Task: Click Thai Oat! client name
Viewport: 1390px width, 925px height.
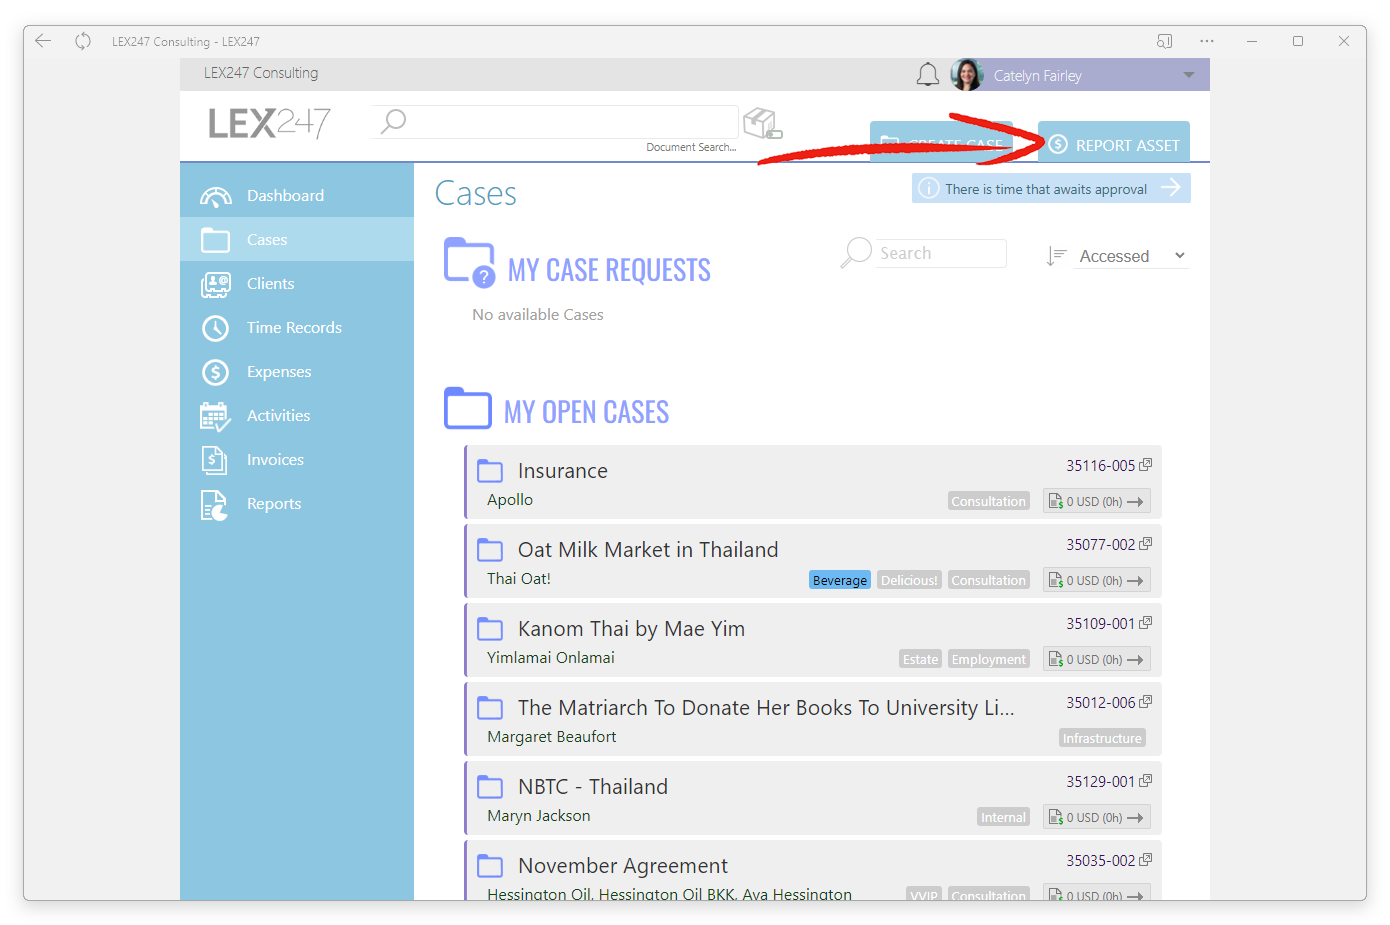Action: click(519, 578)
